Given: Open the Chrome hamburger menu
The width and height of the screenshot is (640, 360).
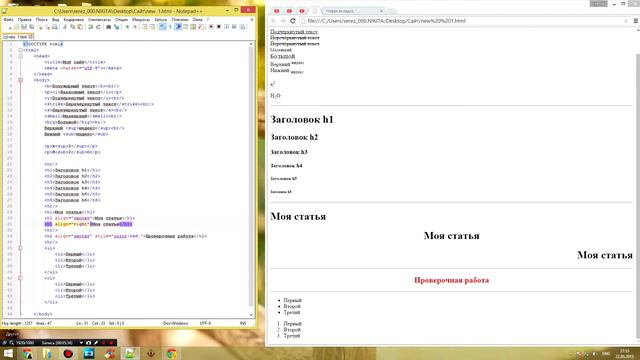Looking at the screenshot, I should [636, 21].
